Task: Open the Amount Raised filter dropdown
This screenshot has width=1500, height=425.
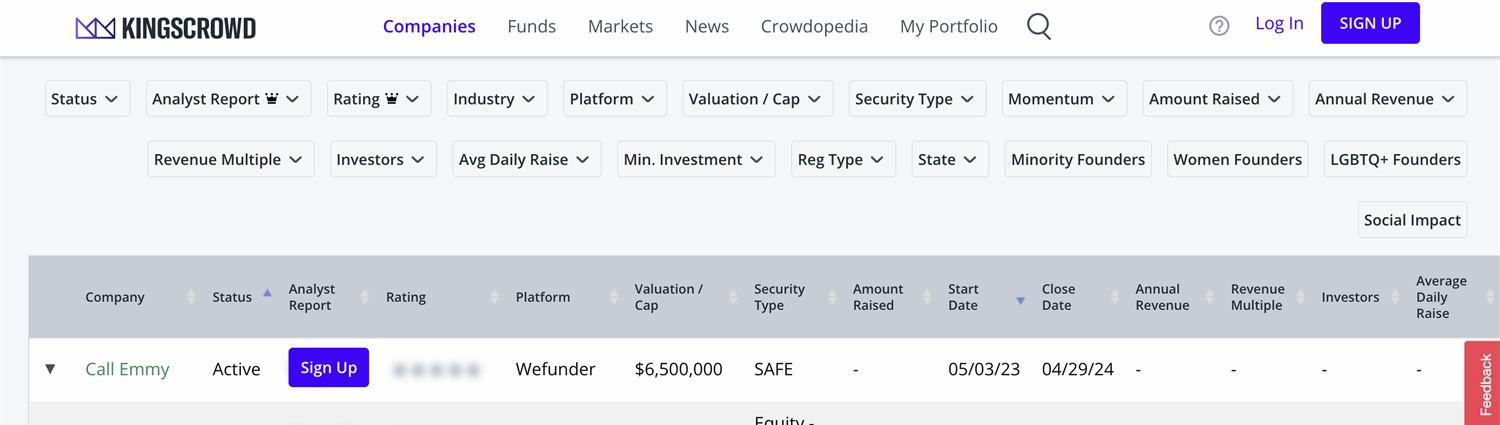Action: [x=1218, y=99]
